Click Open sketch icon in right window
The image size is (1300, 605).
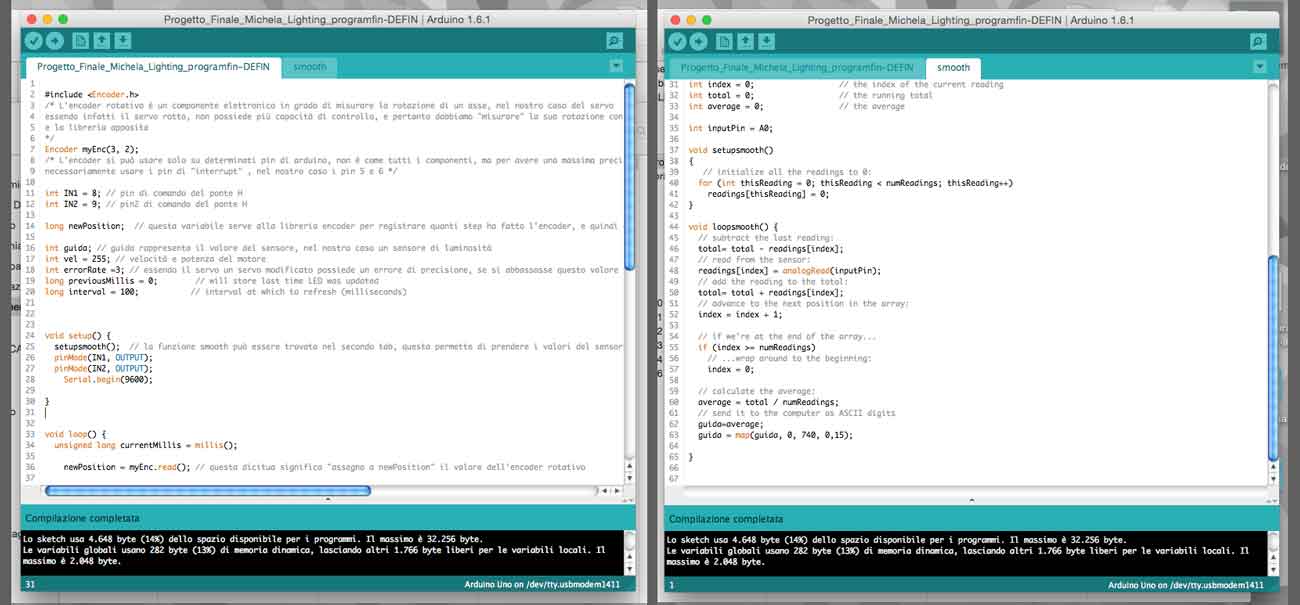(x=745, y=41)
